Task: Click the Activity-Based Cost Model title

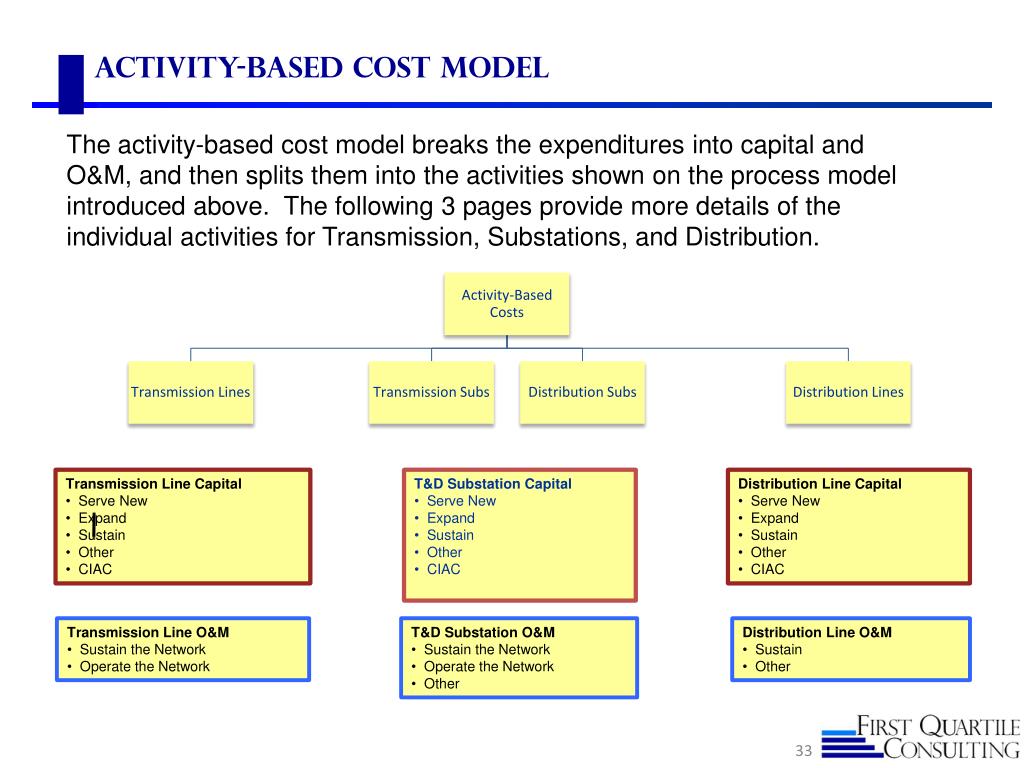Action: (x=322, y=68)
